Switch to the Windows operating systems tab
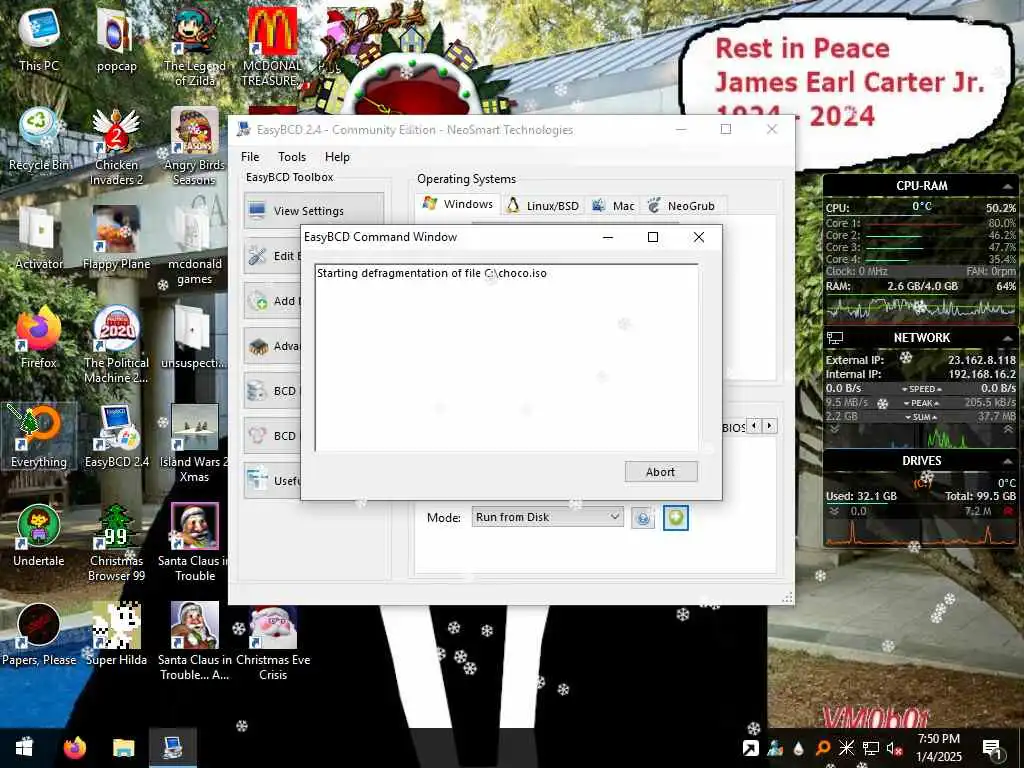This screenshot has width=1024, height=768. (x=458, y=204)
